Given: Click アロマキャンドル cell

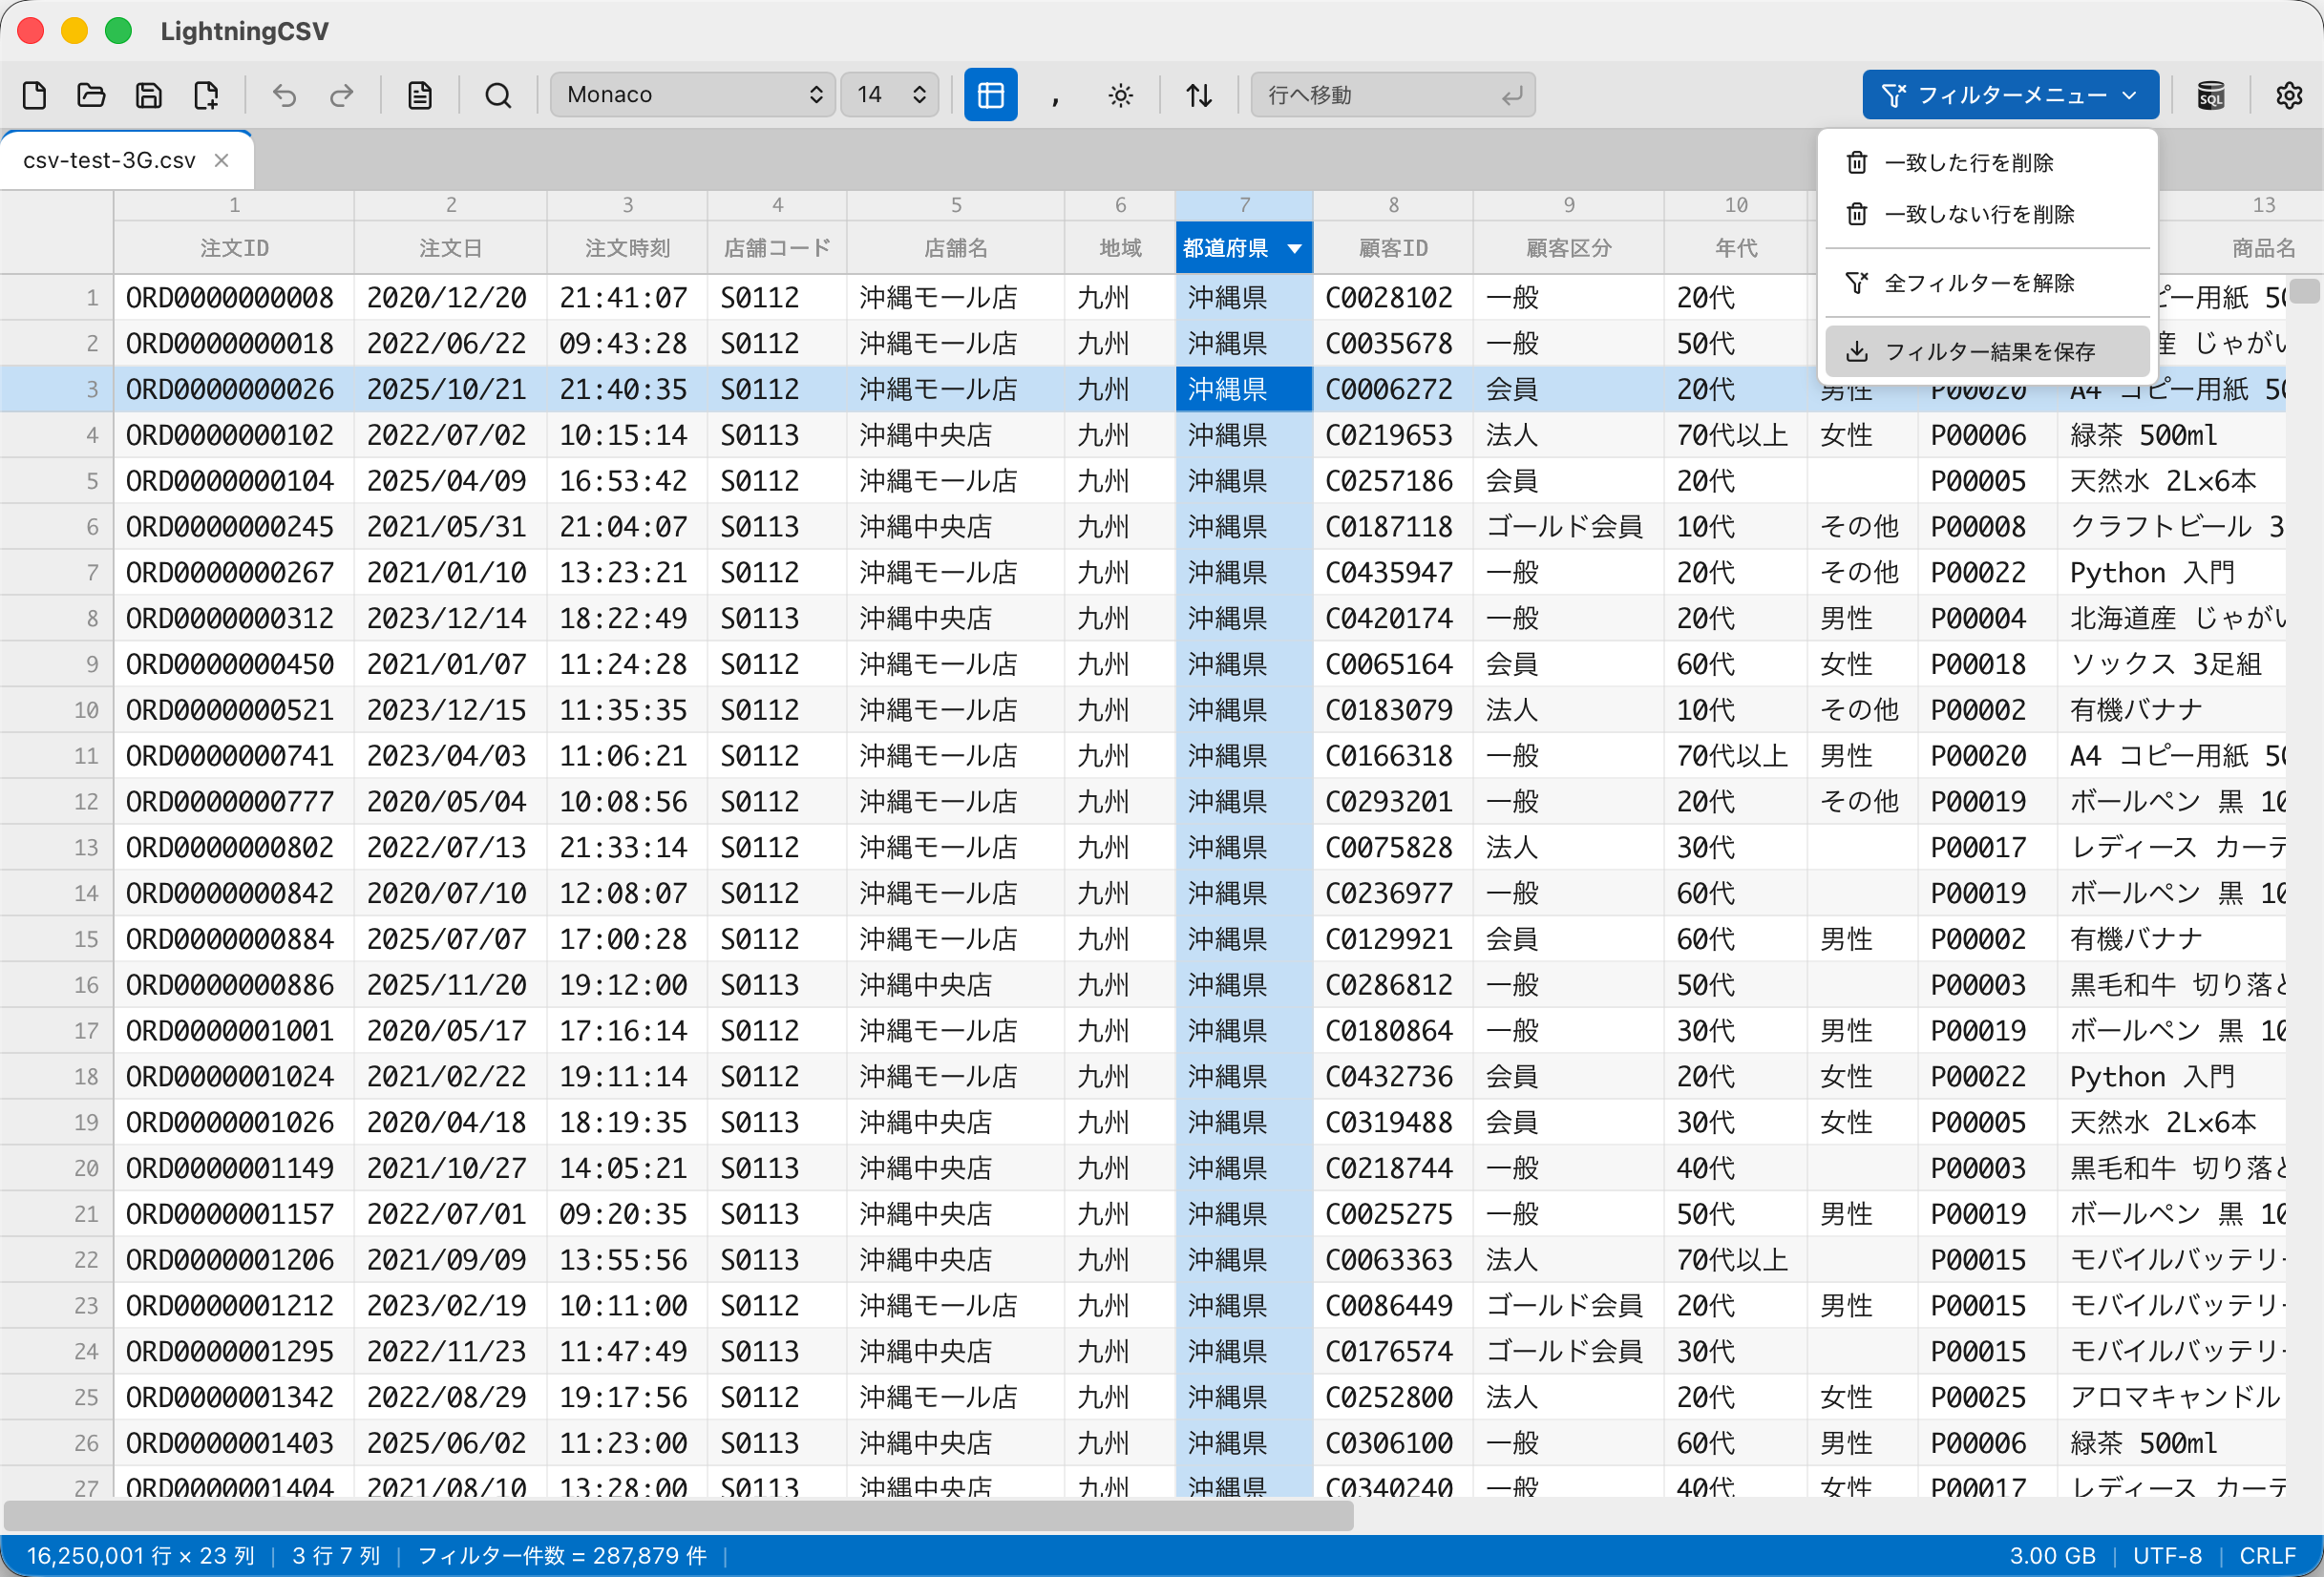Looking at the screenshot, I should tap(2174, 1397).
